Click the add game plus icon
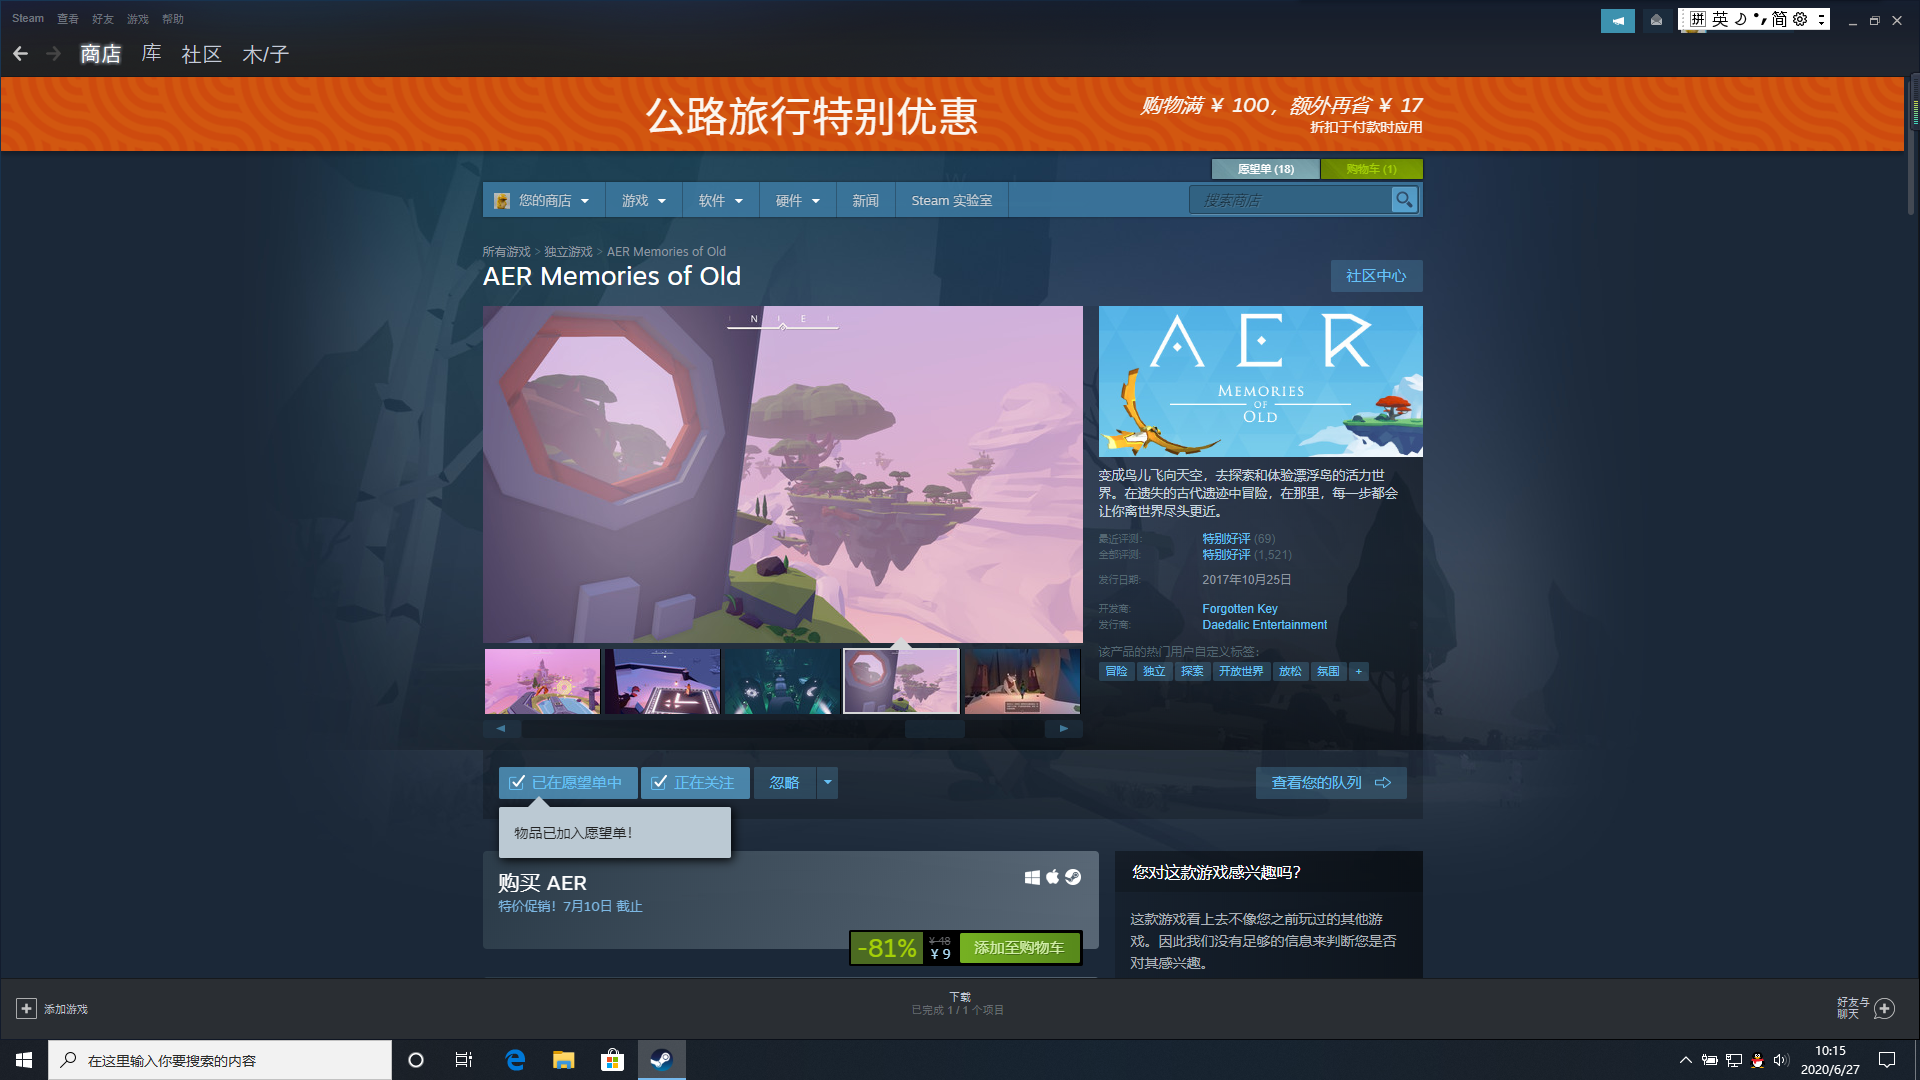The image size is (1920, 1080). tap(27, 1009)
